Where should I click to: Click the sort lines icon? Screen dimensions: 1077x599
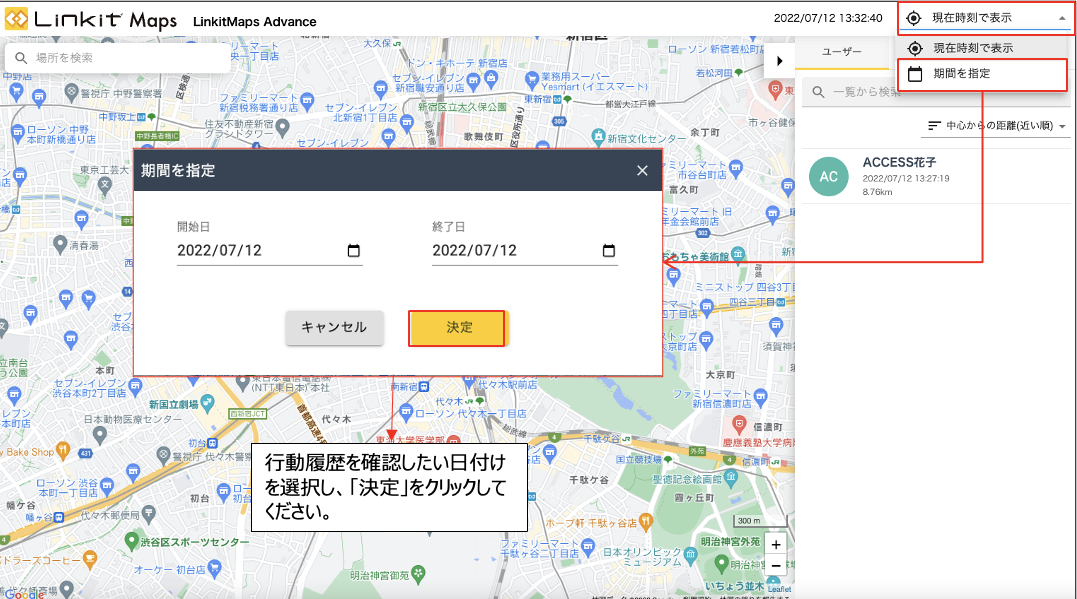coord(934,126)
